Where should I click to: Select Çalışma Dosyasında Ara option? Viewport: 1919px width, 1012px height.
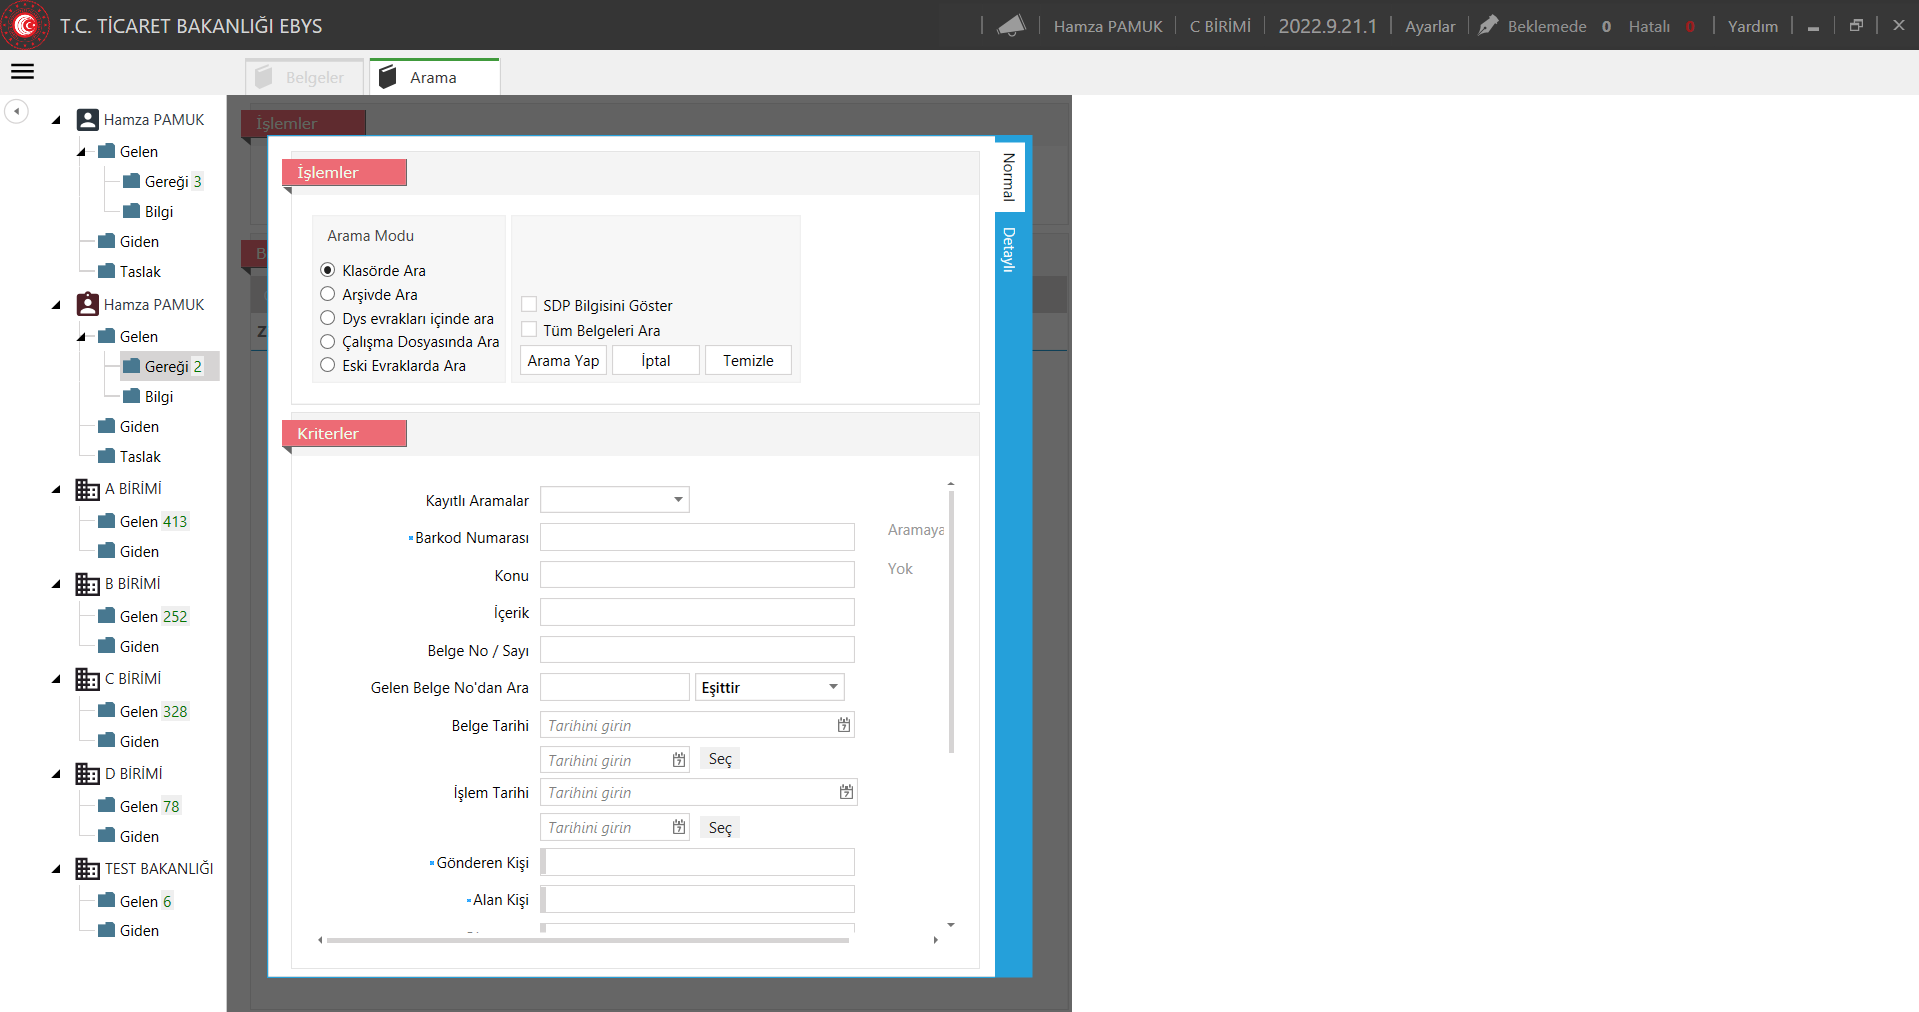tap(327, 342)
